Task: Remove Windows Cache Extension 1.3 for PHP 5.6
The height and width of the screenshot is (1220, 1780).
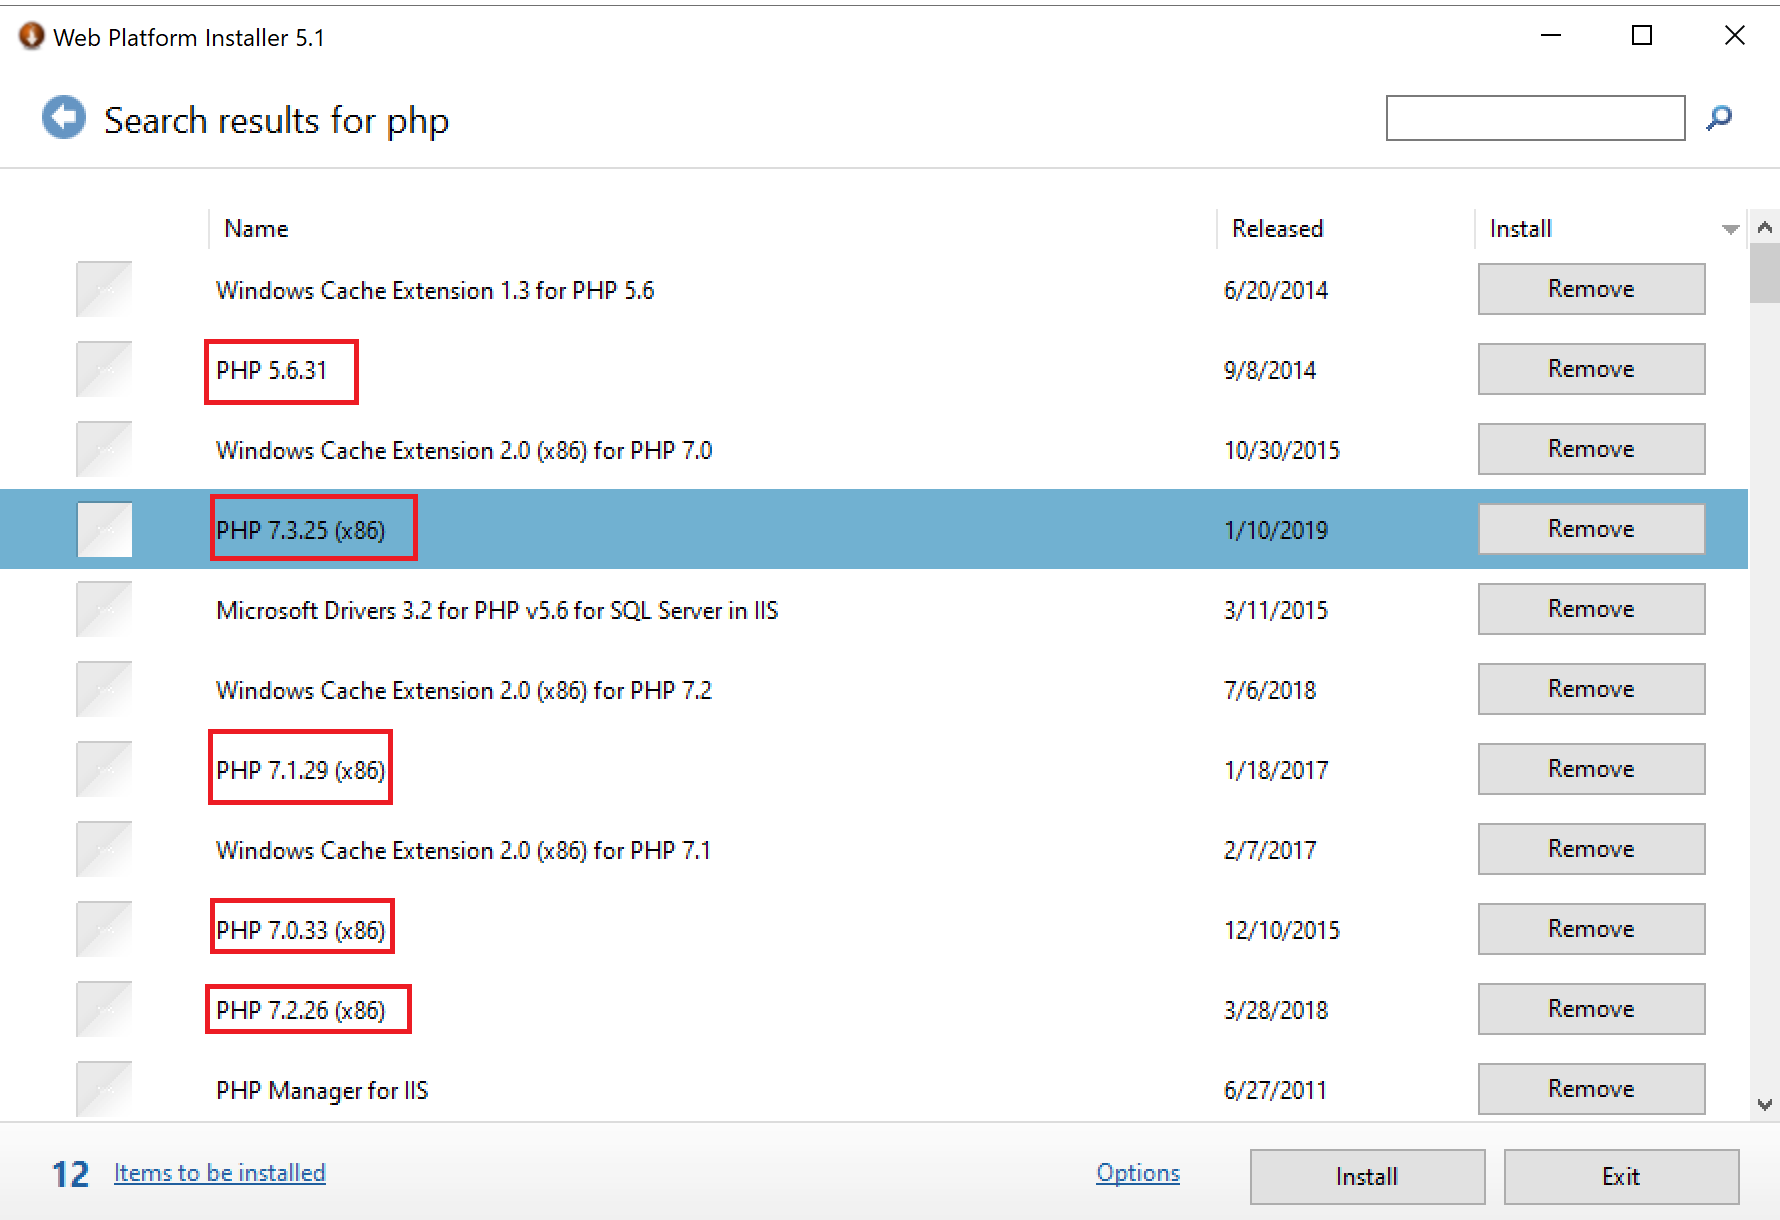Action: (1591, 289)
